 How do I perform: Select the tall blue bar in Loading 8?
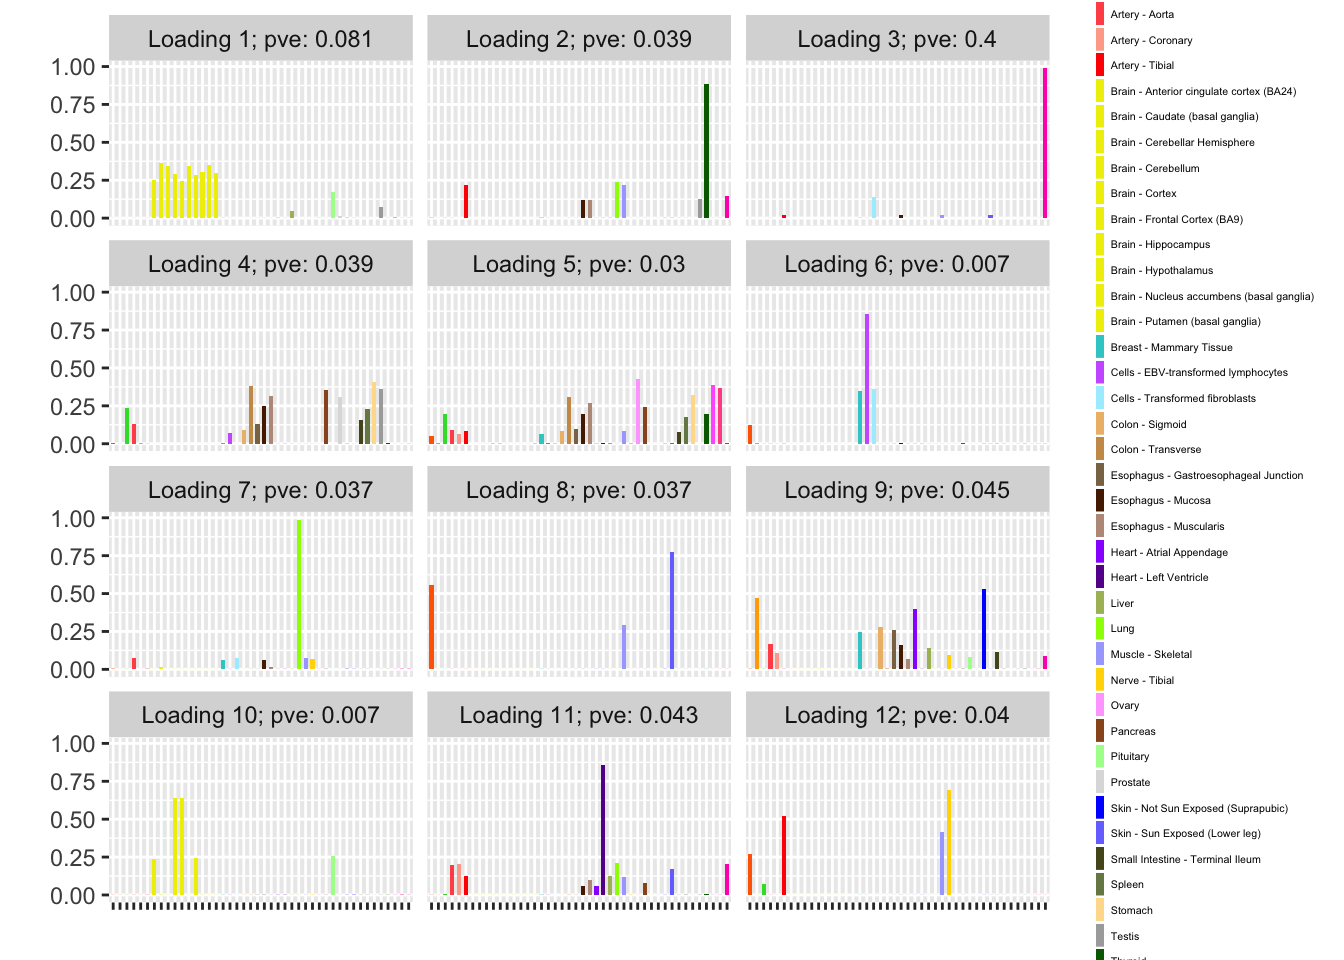point(672,610)
